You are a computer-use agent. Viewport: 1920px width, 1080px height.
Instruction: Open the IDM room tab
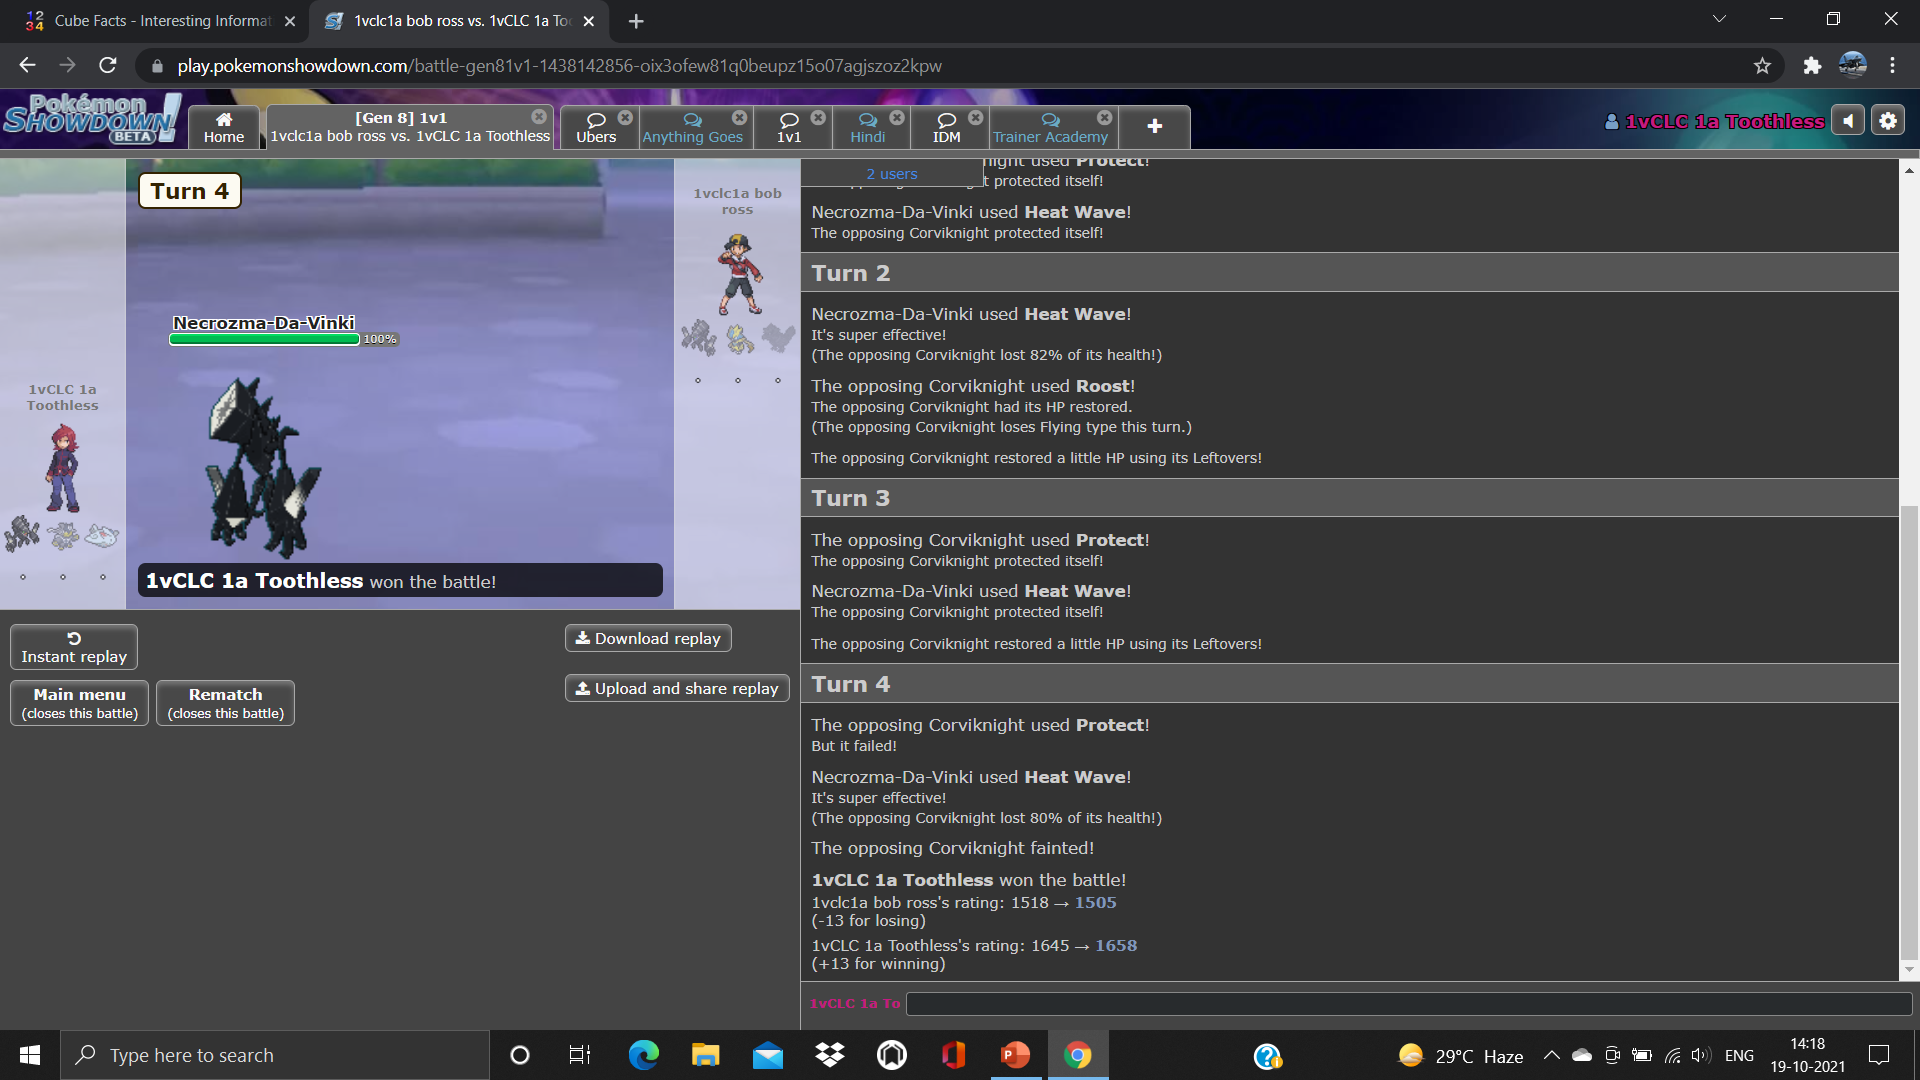click(x=946, y=128)
